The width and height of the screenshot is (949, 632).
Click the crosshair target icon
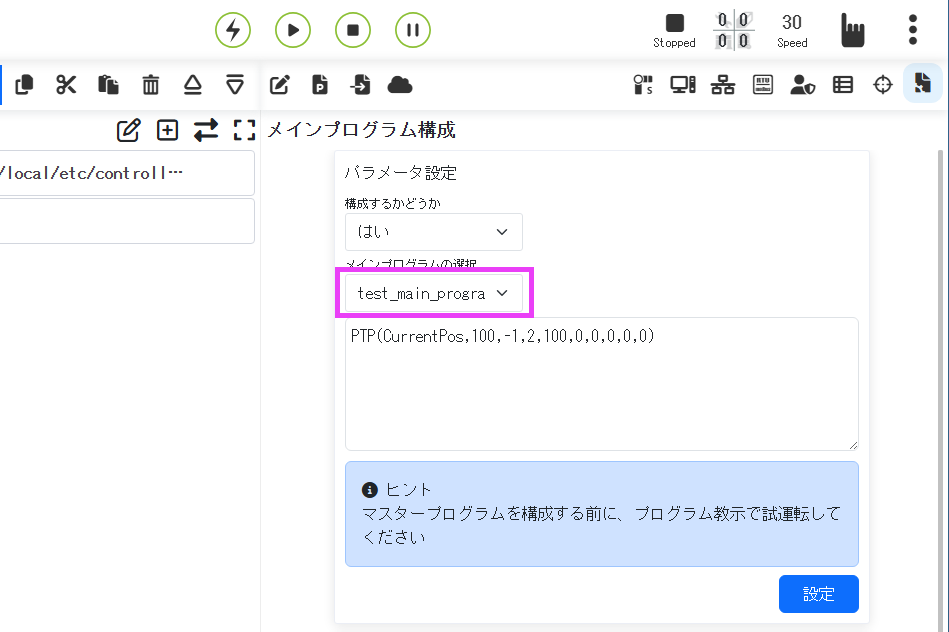[883, 85]
